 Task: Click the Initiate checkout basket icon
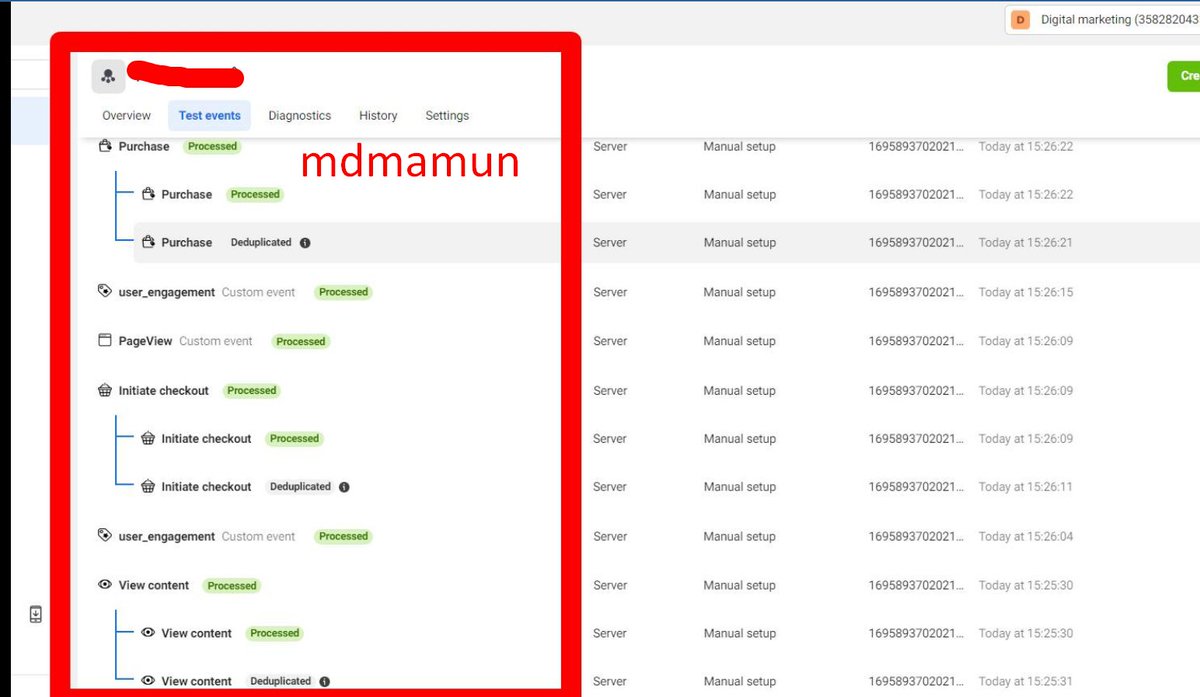[105, 390]
